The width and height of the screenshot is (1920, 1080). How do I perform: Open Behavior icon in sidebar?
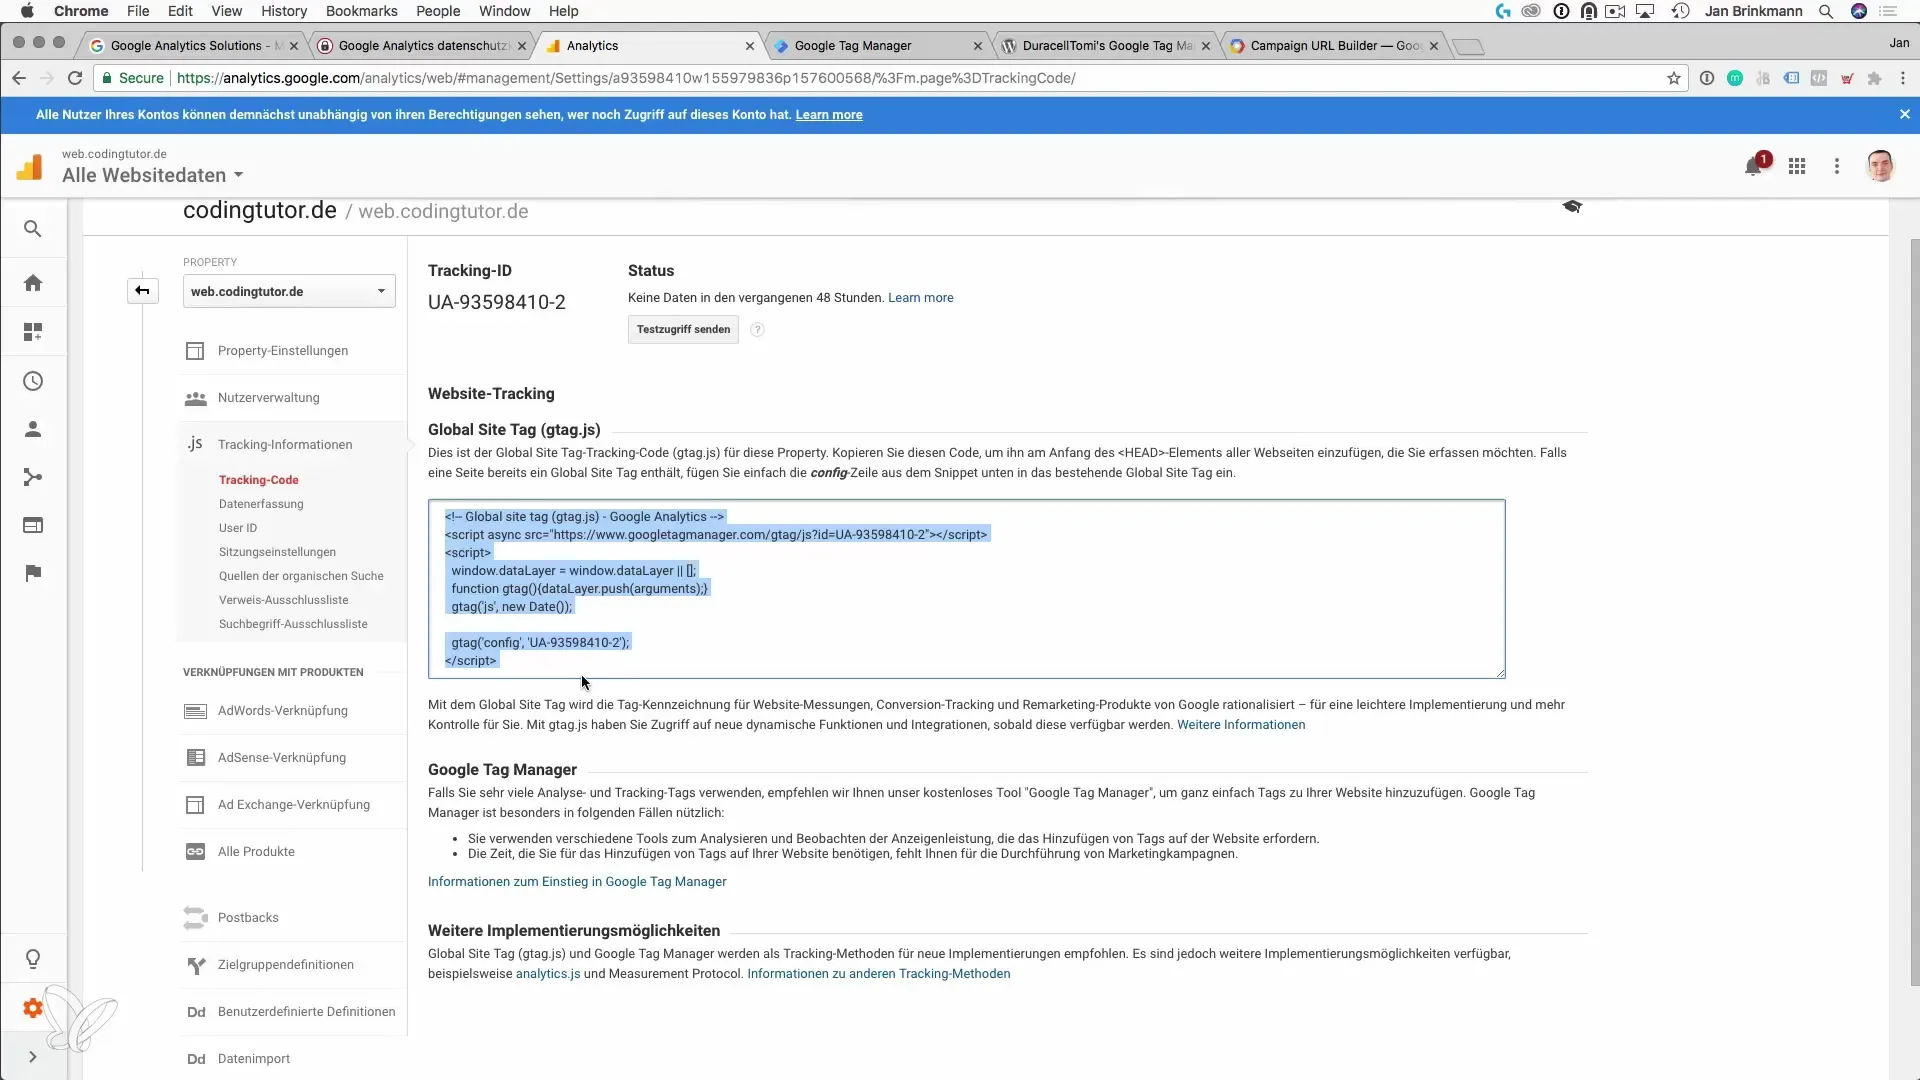(33, 525)
